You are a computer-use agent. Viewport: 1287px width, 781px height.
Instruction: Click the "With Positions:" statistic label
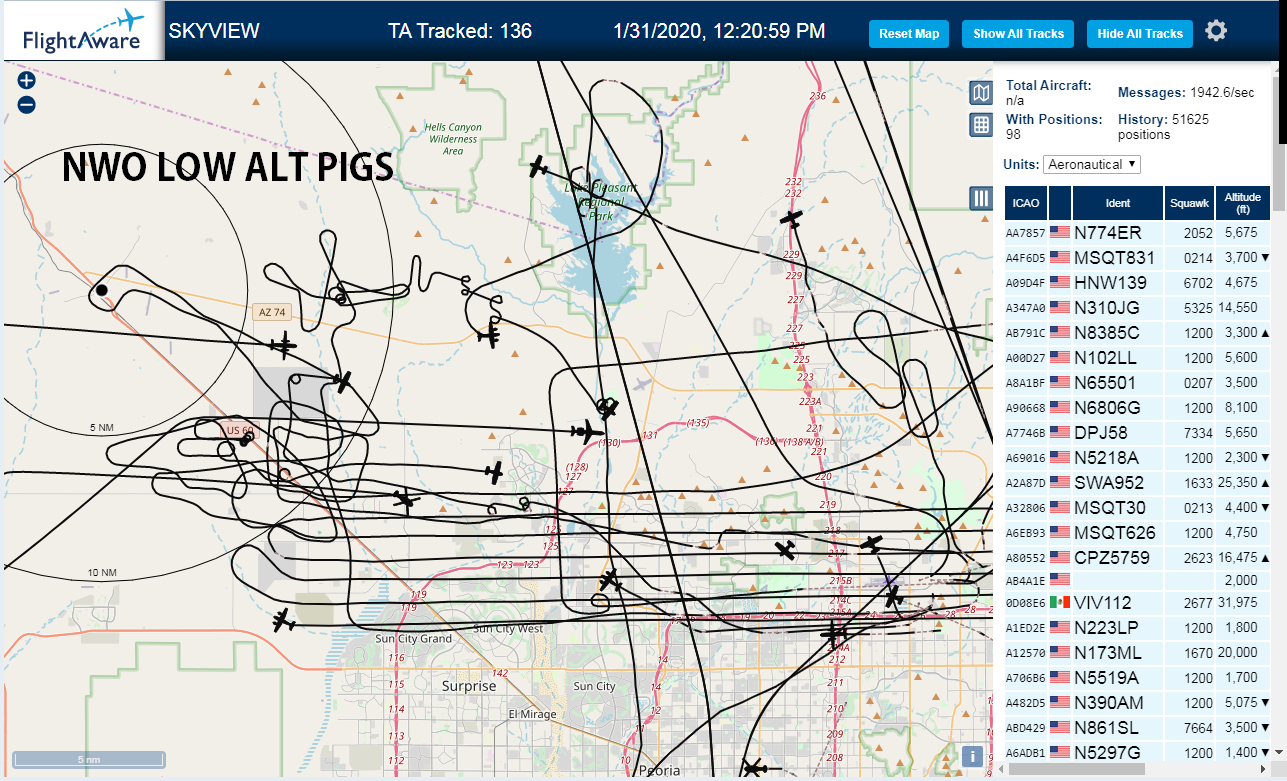(1053, 119)
